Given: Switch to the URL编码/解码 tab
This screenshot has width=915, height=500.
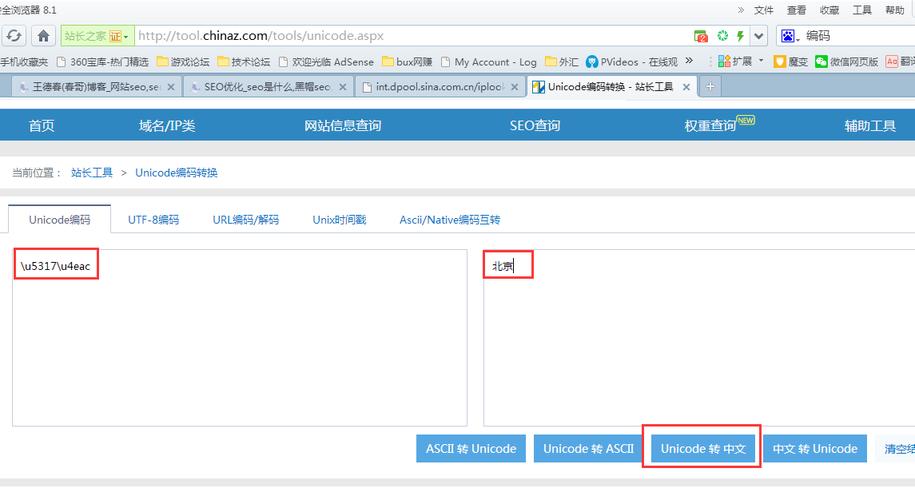Looking at the screenshot, I should [246, 220].
